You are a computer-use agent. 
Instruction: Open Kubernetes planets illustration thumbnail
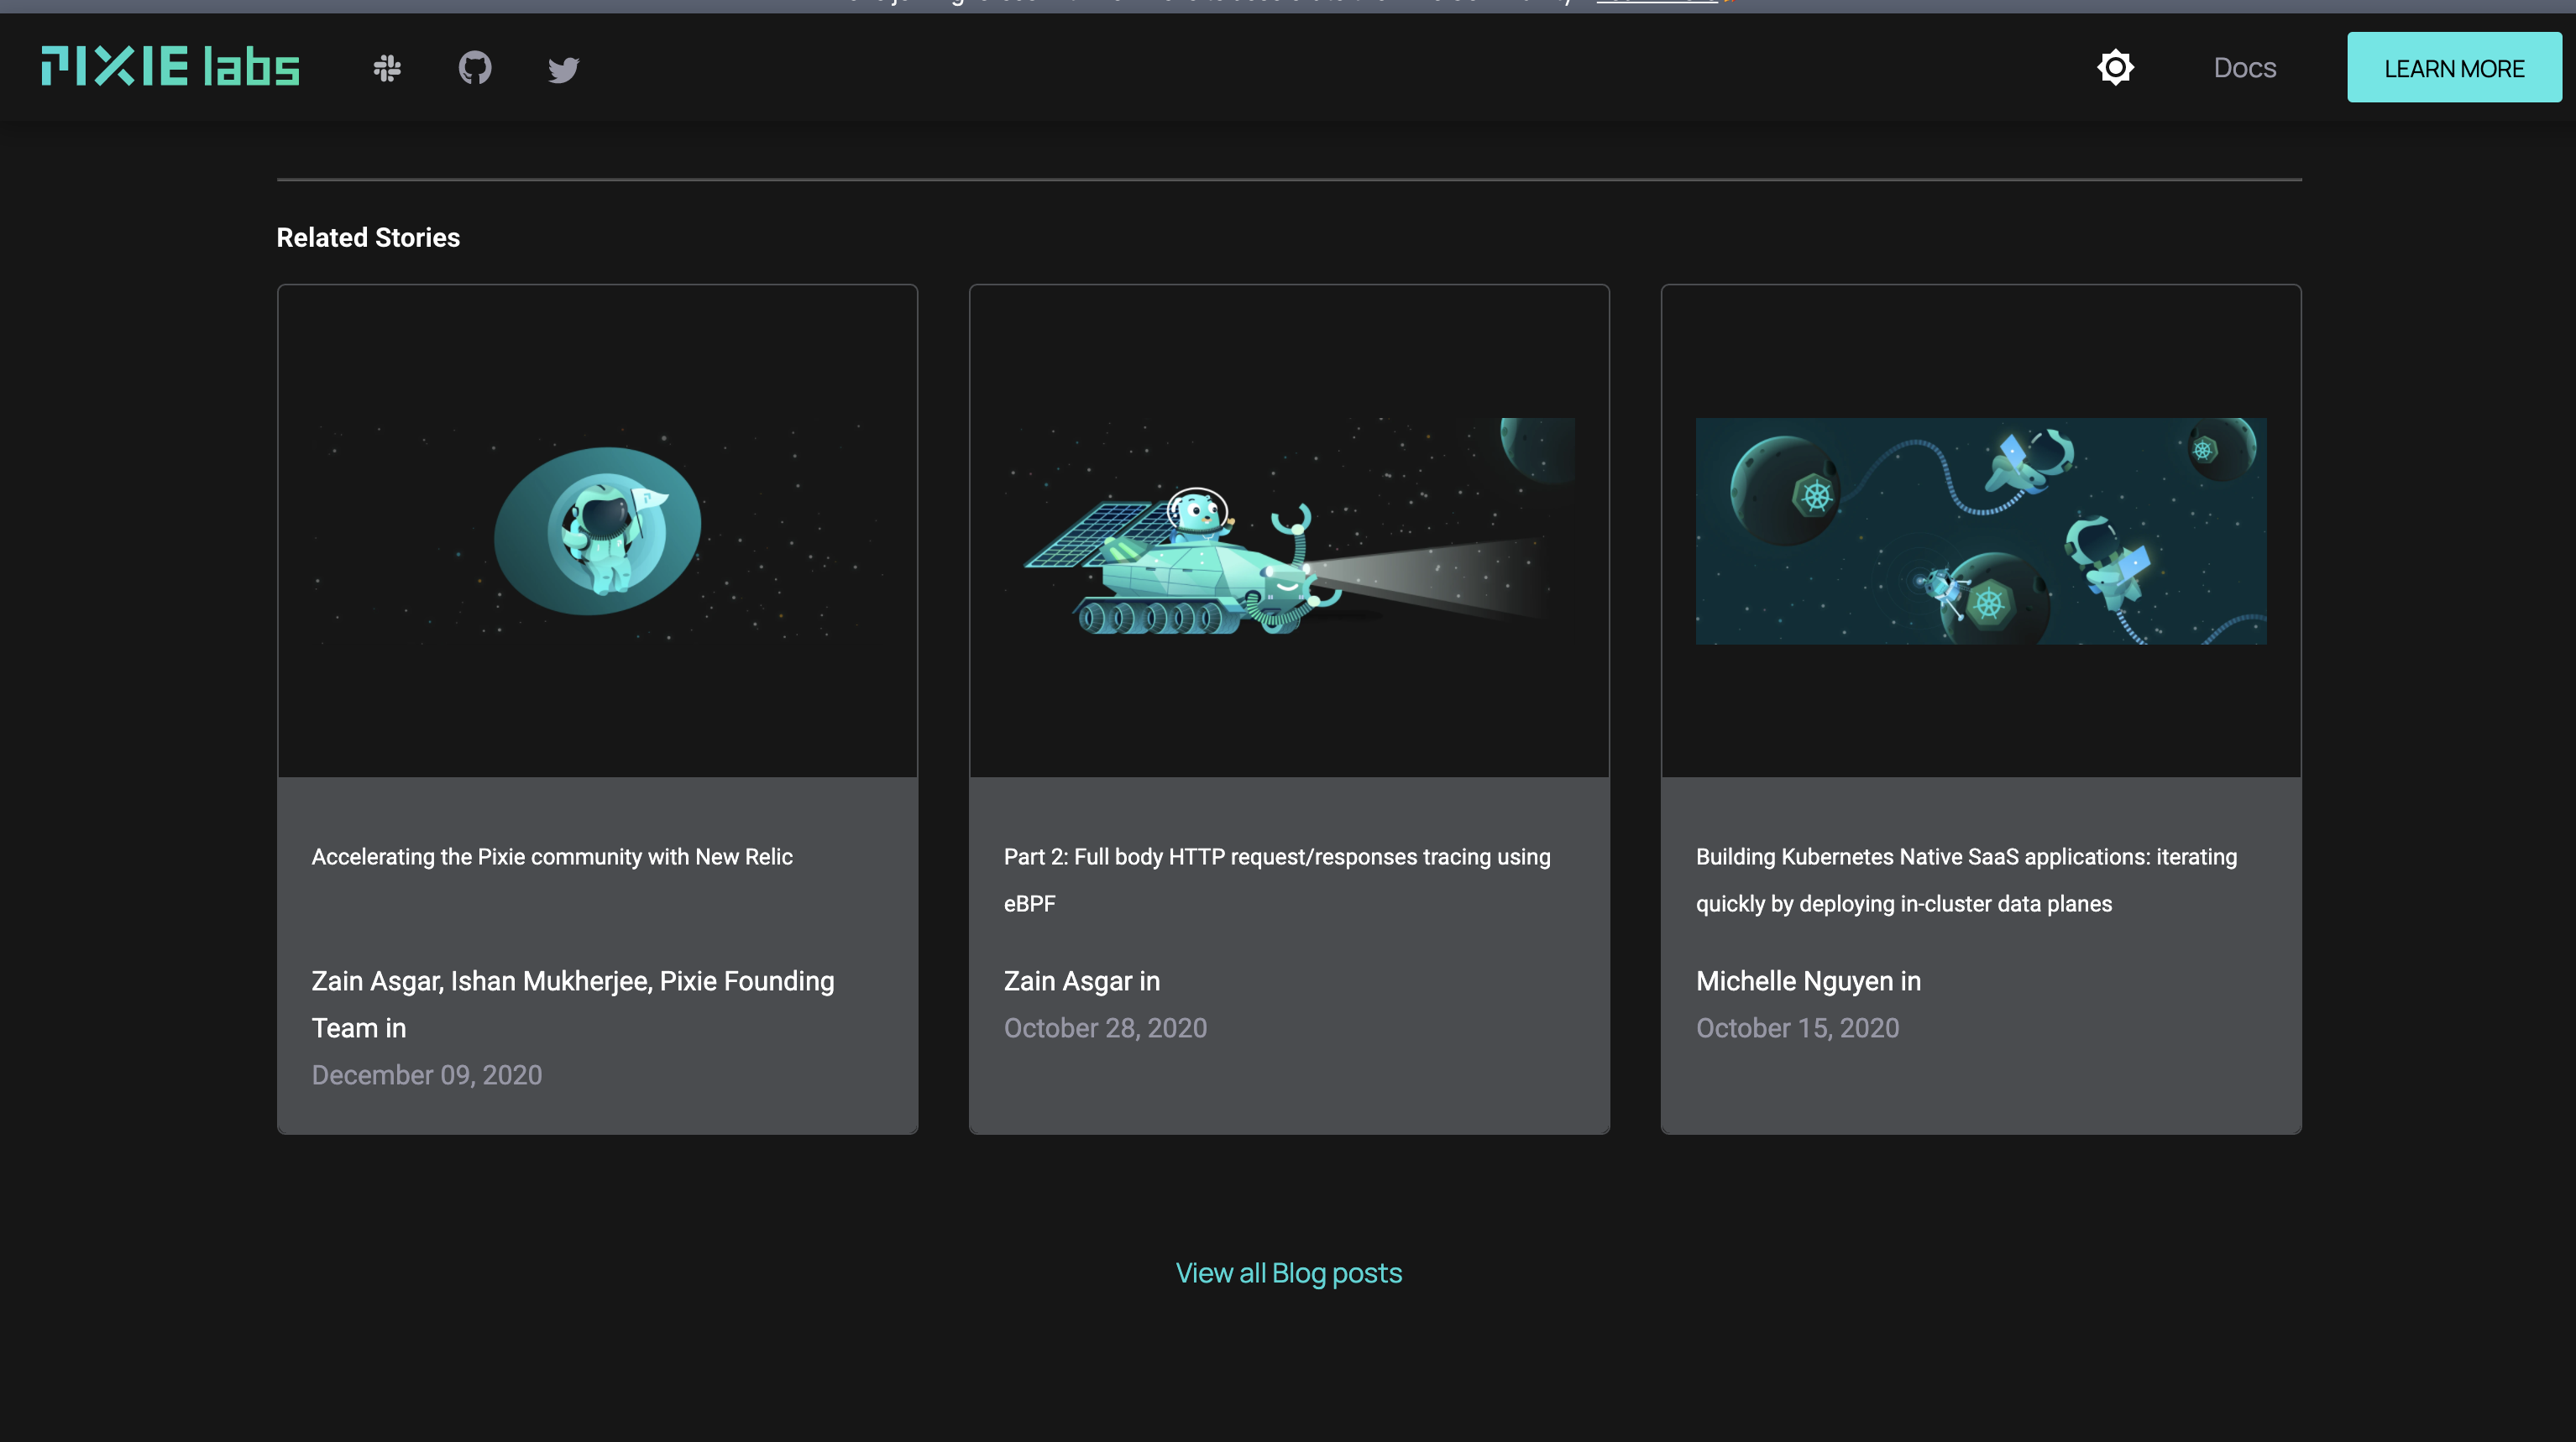point(1980,531)
